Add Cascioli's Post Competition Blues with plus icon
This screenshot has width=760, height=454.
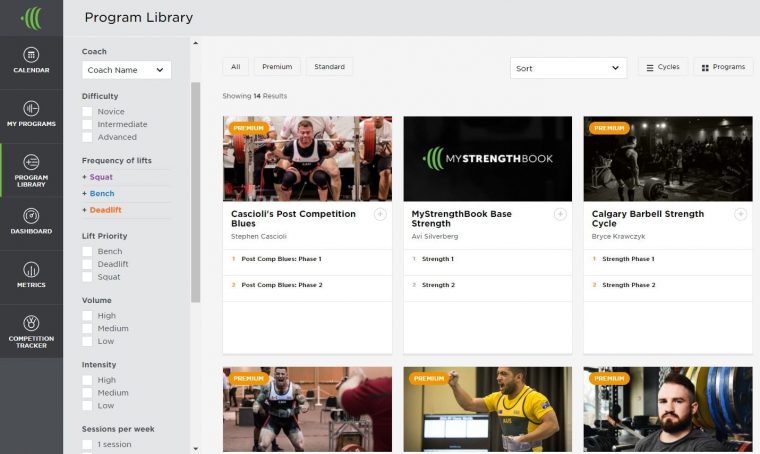(380, 214)
